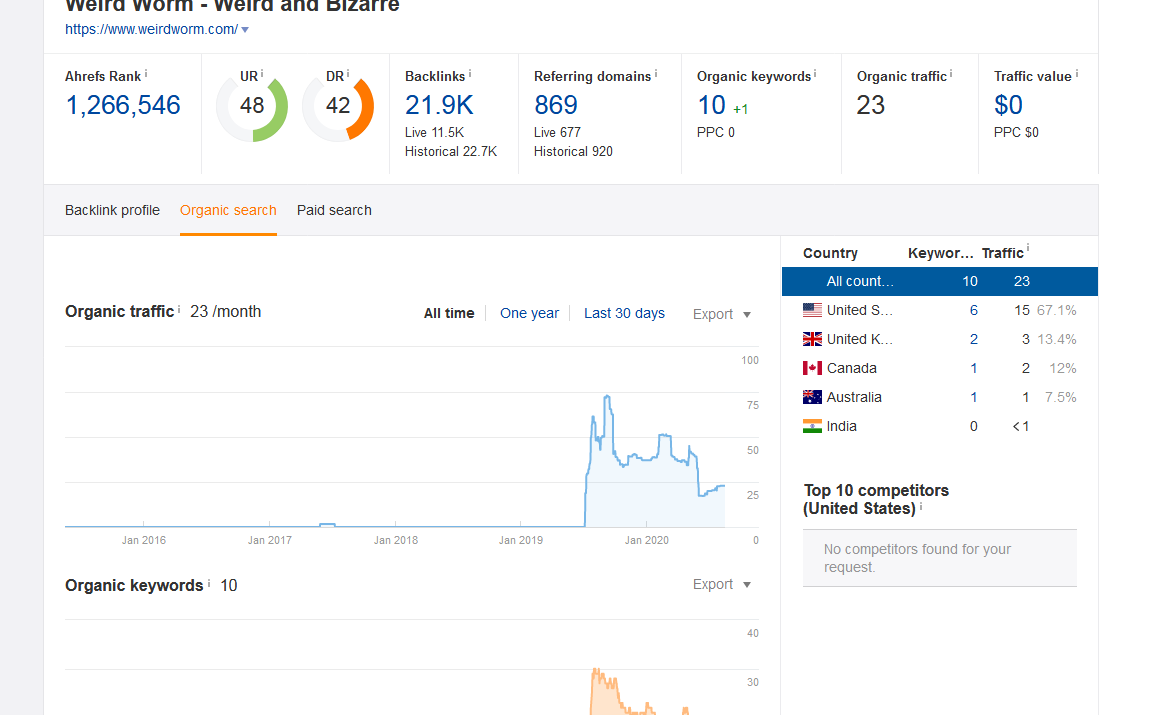The width and height of the screenshot is (1173, 715).
Task: Click the No competitors found message box
Action: tap(940, 558)
